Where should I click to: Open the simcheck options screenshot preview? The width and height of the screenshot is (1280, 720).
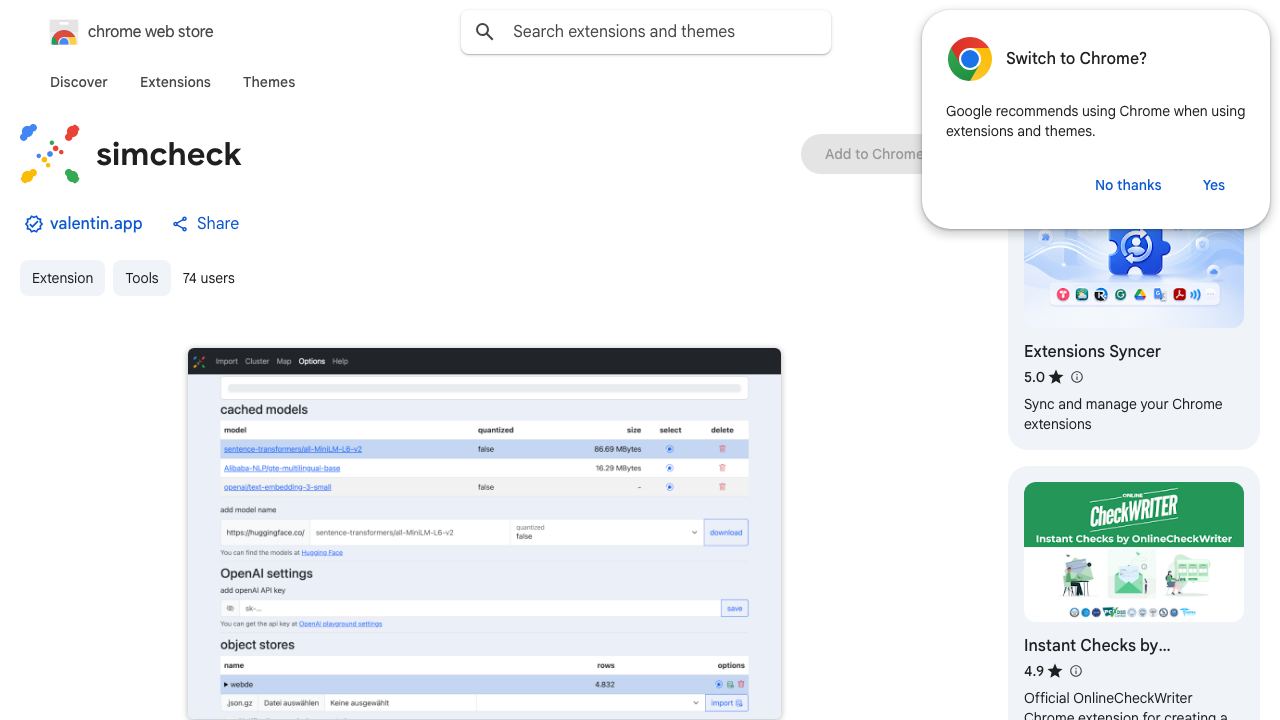coord(484,533)
